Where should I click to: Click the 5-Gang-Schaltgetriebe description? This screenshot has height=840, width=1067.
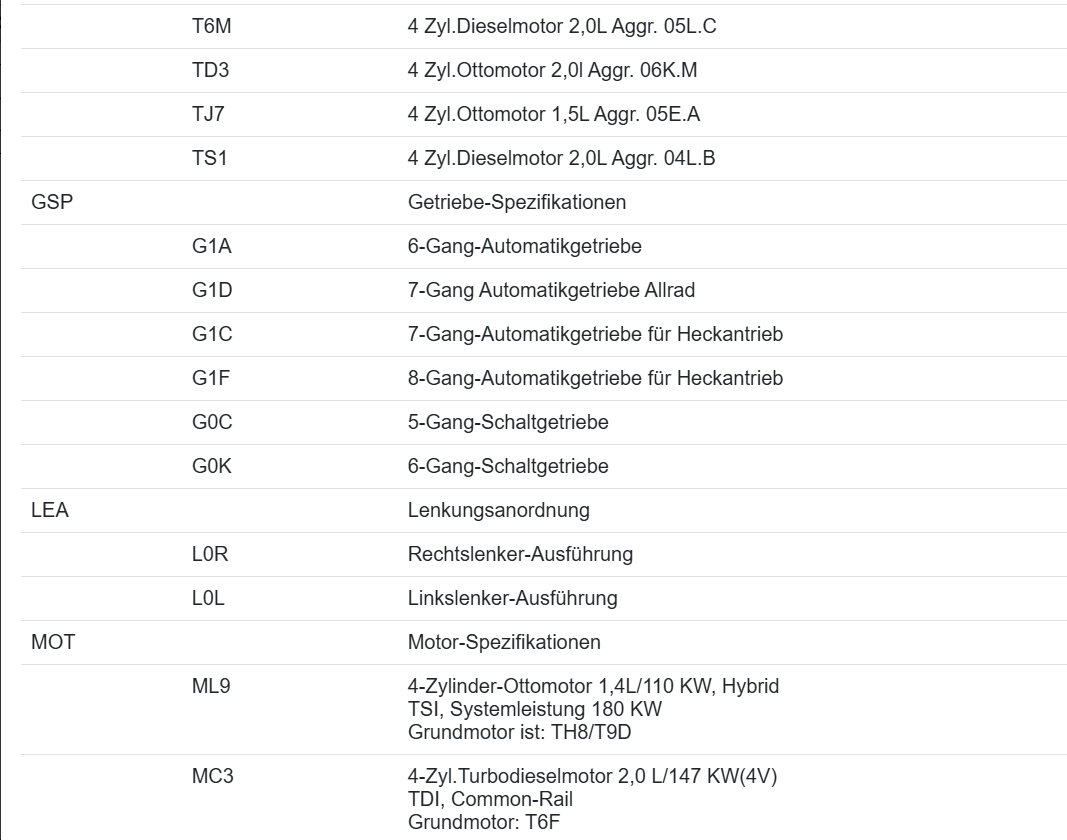[x=508, y=423]
